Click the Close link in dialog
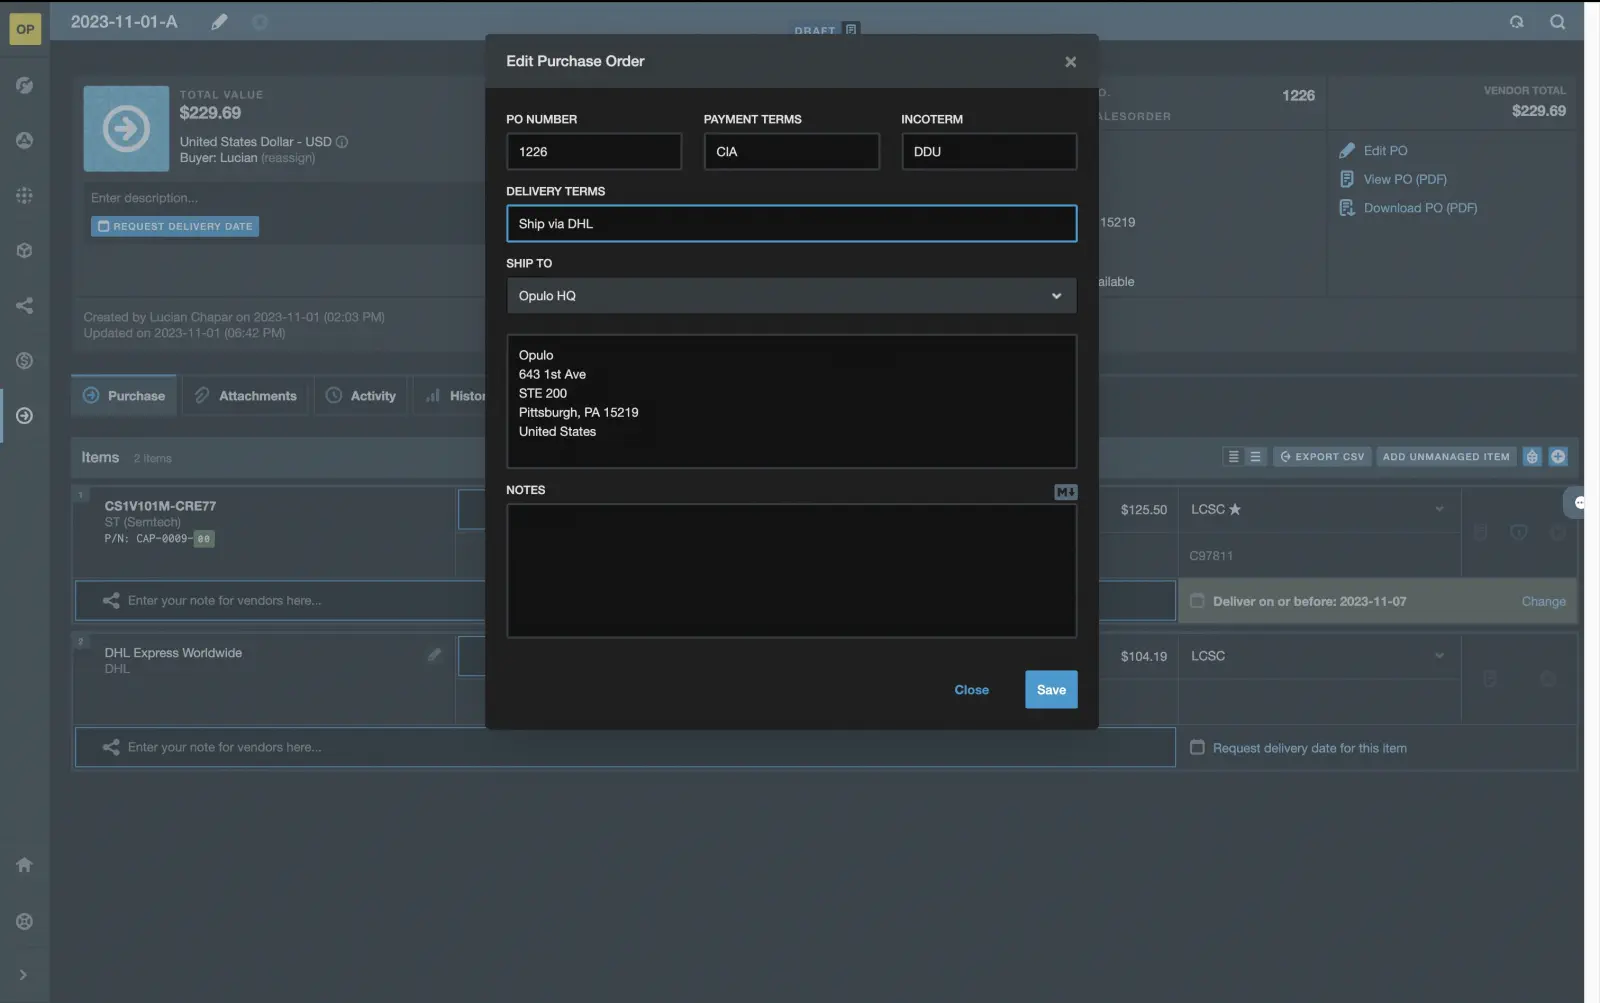The width and height of the screenshot is (1600, 1003). 971,690
